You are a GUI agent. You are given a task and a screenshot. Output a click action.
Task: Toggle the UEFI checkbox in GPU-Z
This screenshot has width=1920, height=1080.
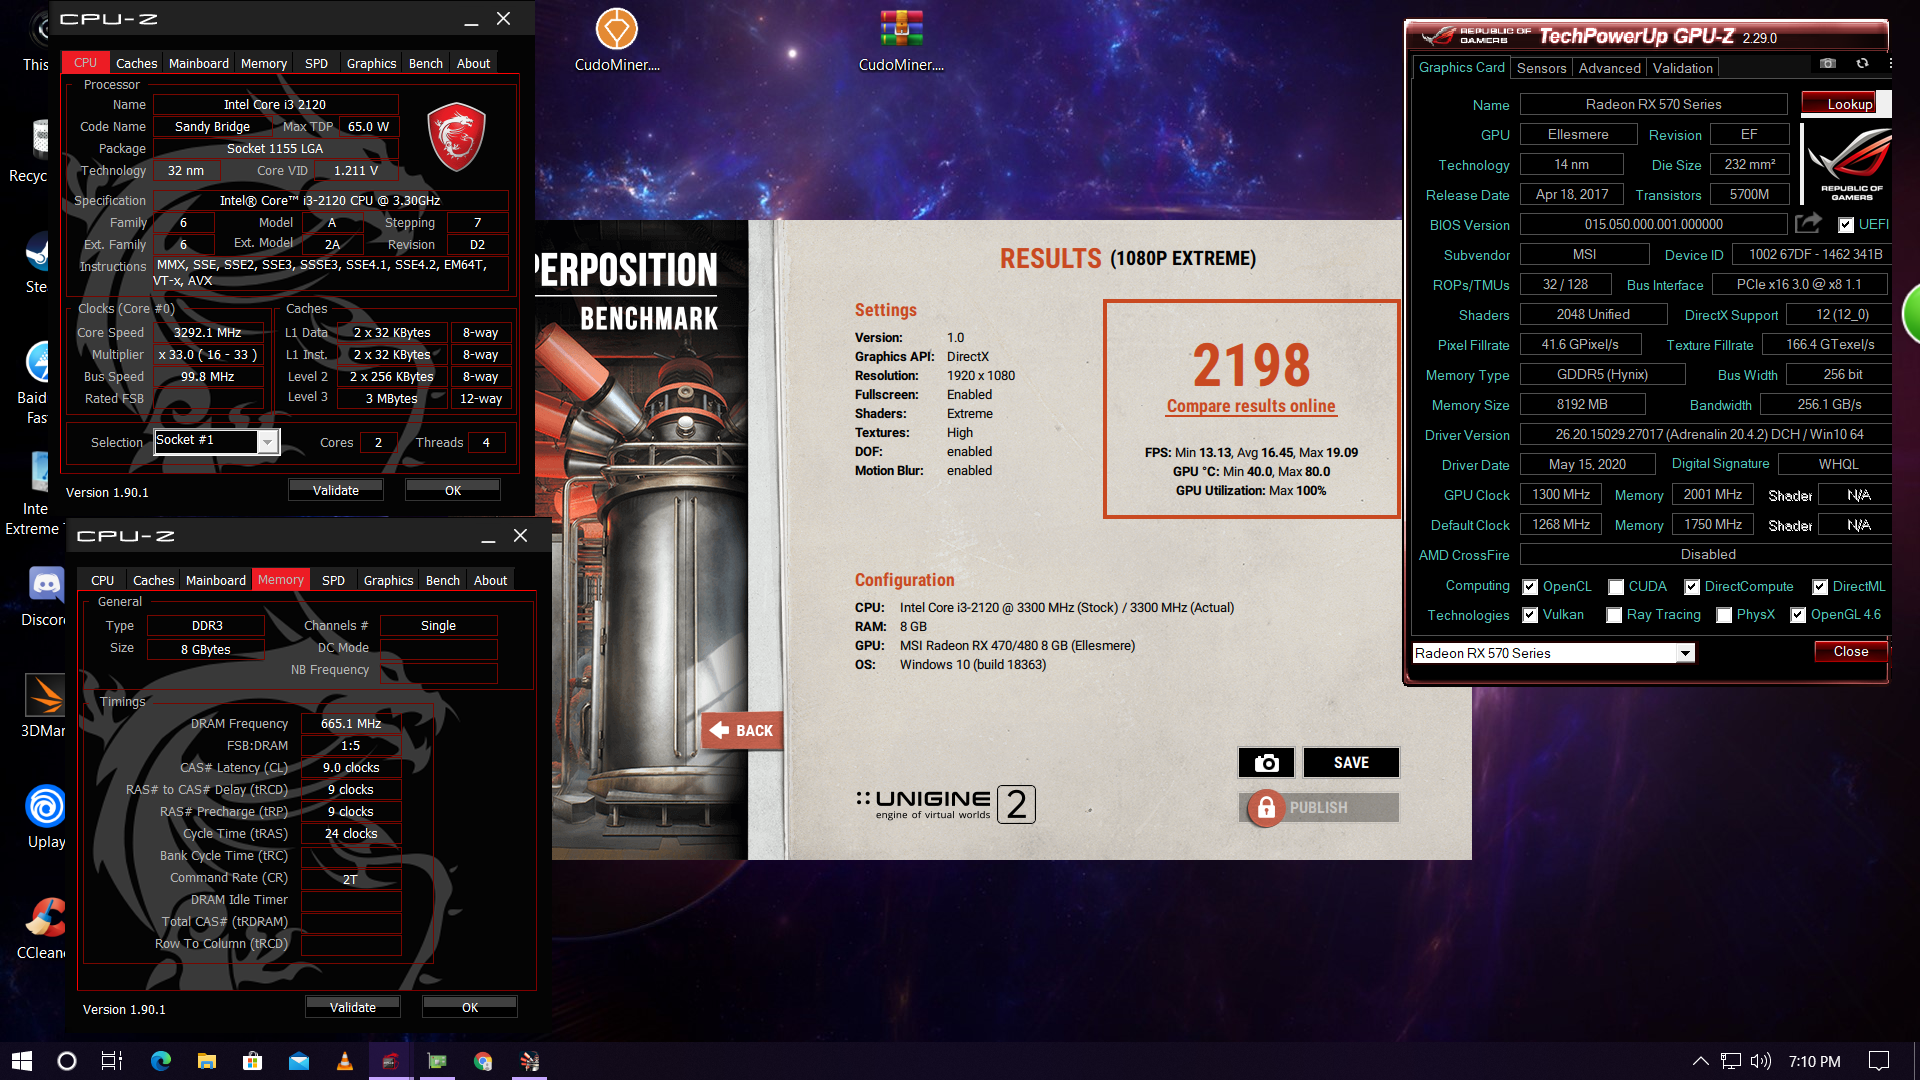[1846, 225]
